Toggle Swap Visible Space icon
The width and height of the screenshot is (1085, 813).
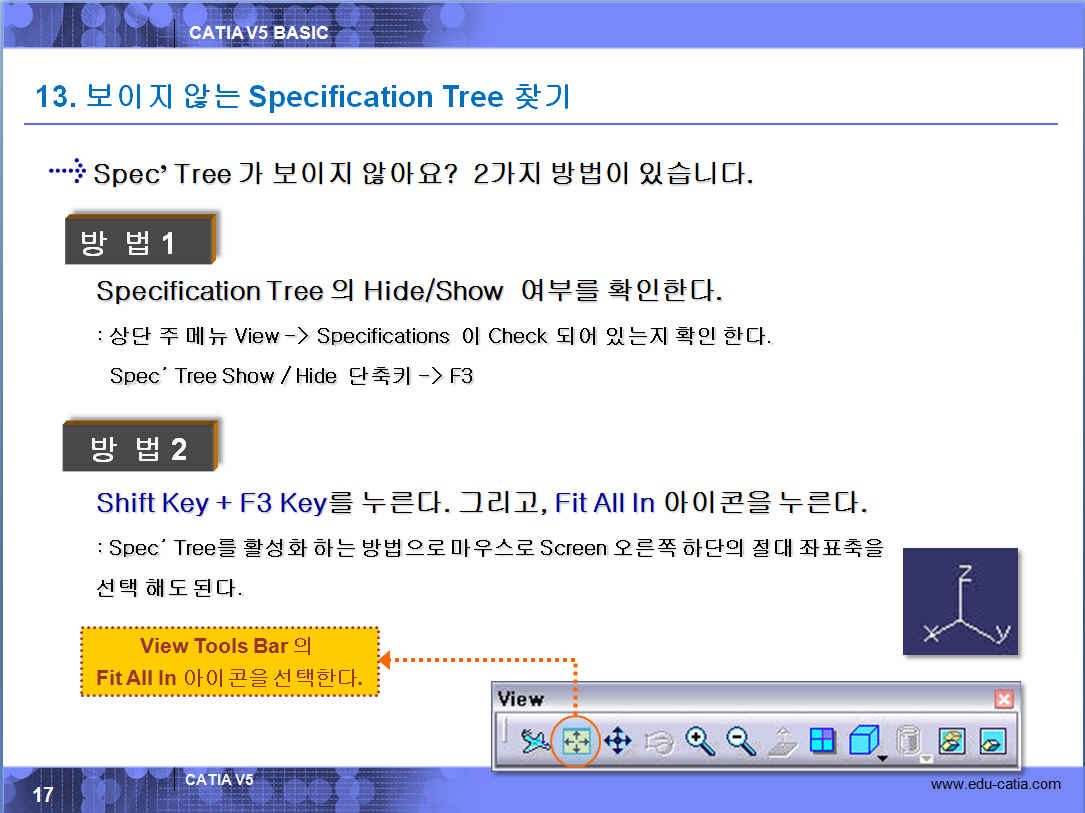[992, 742]
